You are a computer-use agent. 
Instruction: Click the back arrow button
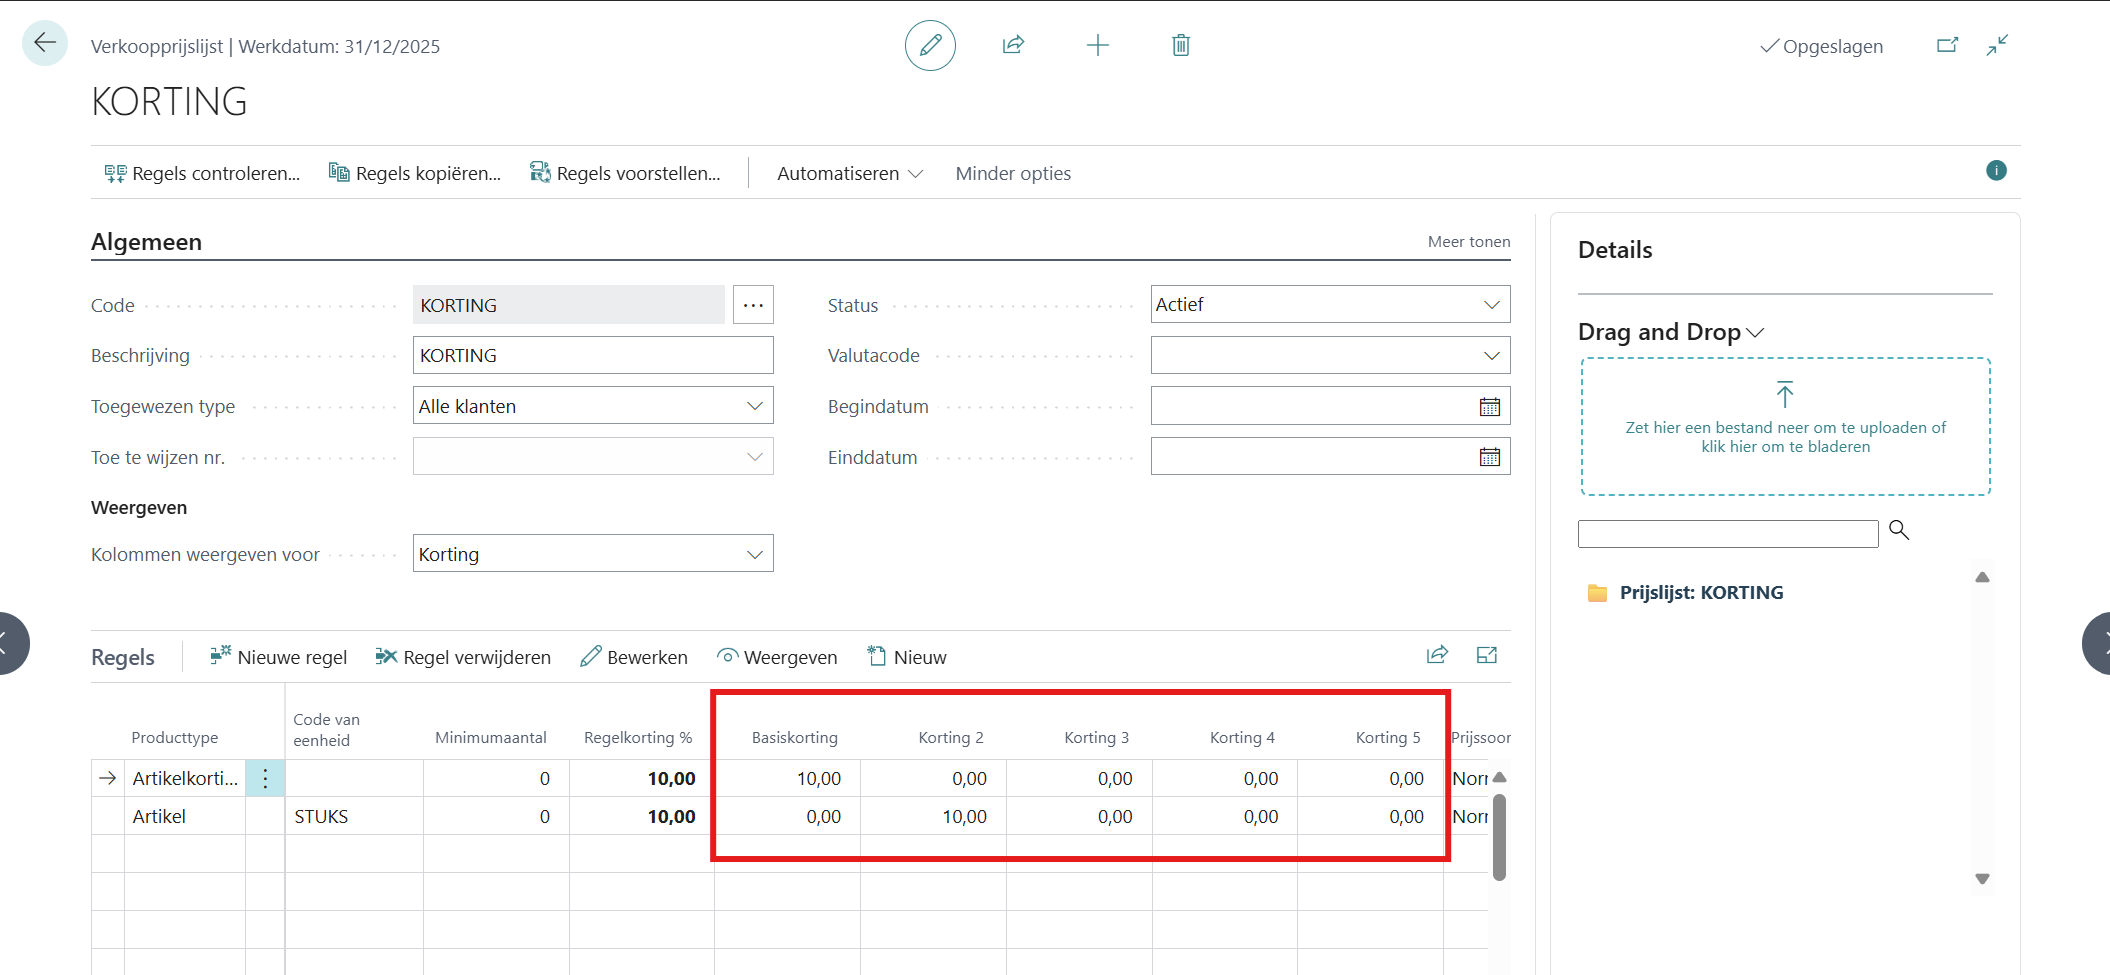(x=45, y=43)
